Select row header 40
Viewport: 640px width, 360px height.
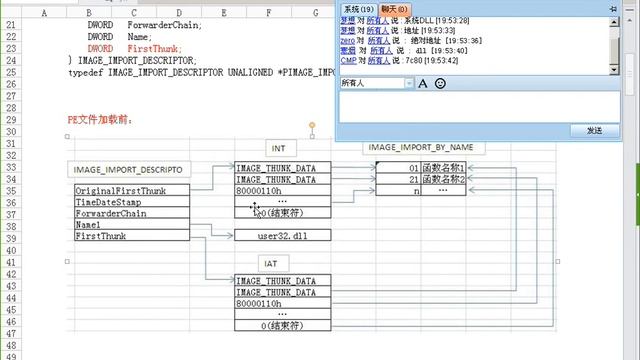11,250
